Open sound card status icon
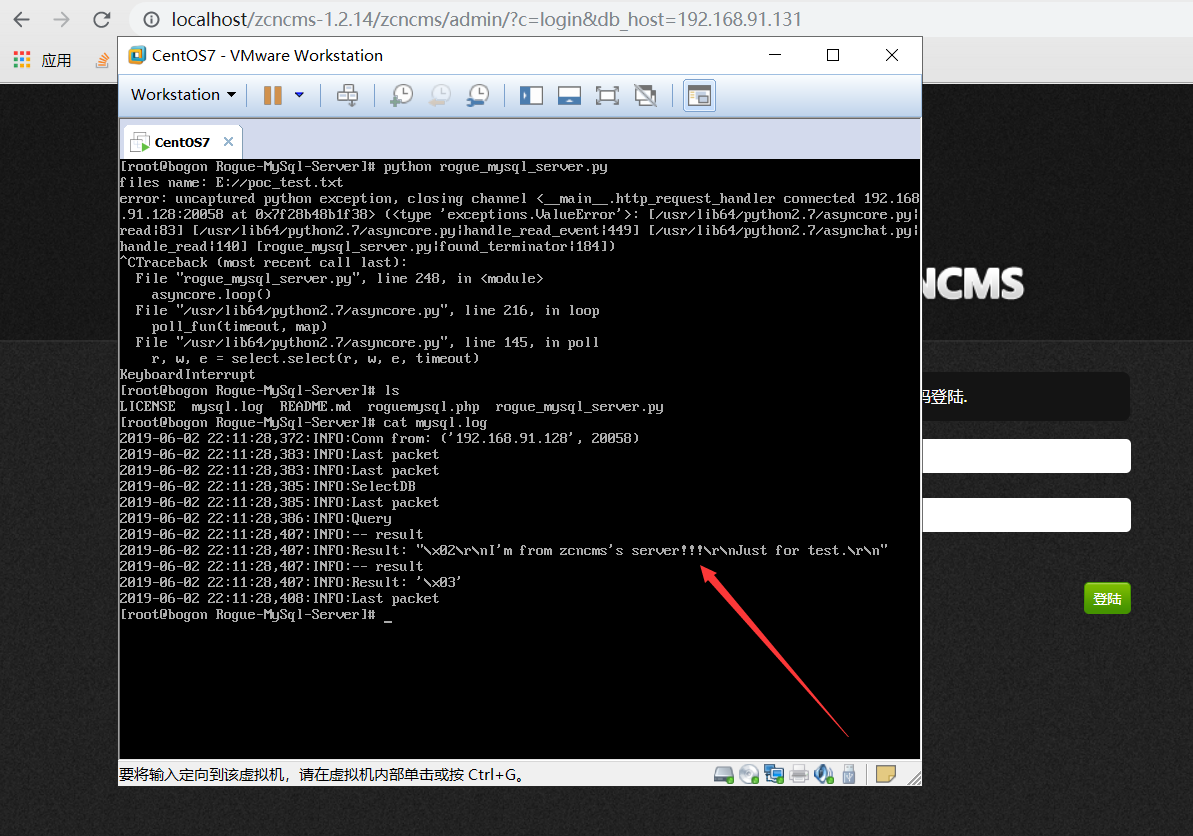Viewport: 1193px width, 836px height. (824, 774)
